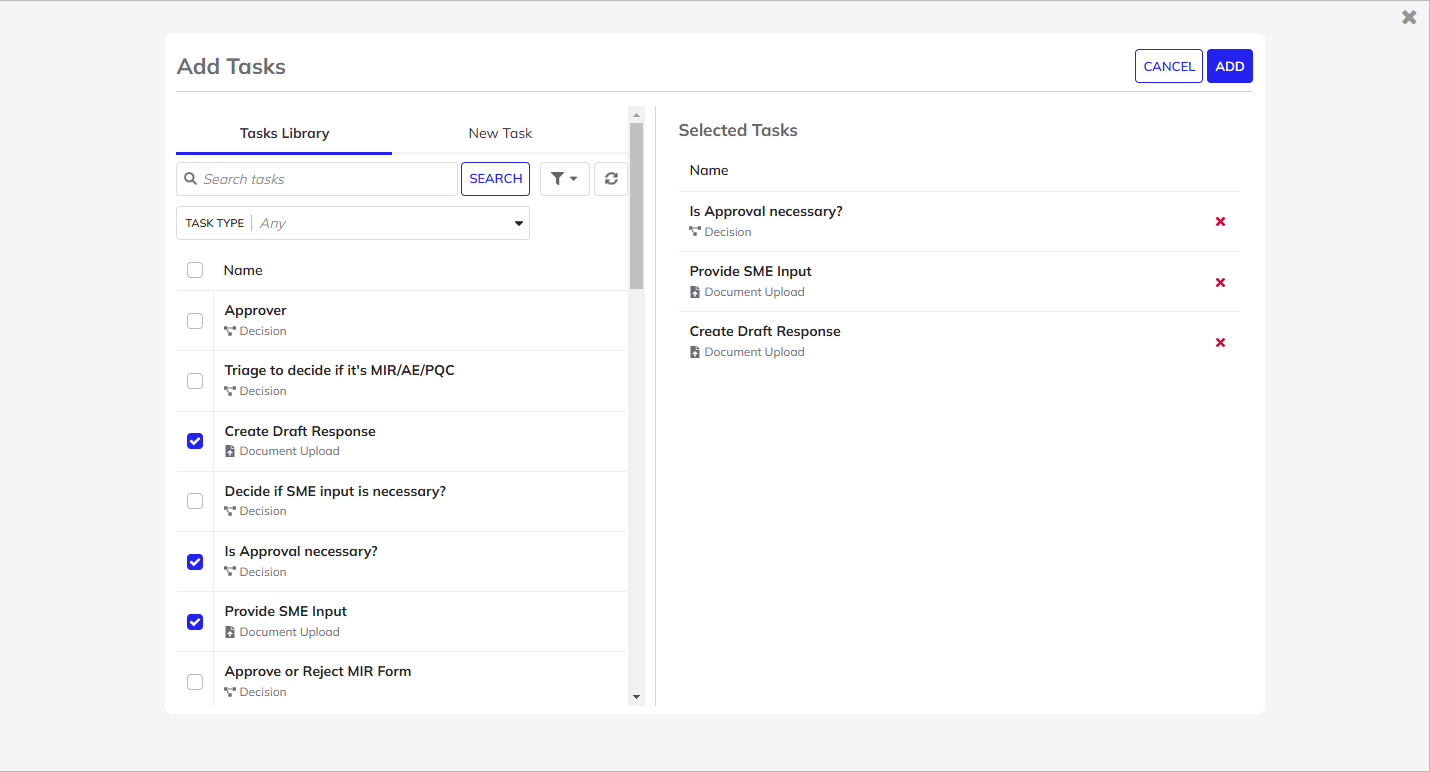The width and height of the screenshot is (1430, 772).
Task: Click the filter funnel icon button
Action: point(565,179)
